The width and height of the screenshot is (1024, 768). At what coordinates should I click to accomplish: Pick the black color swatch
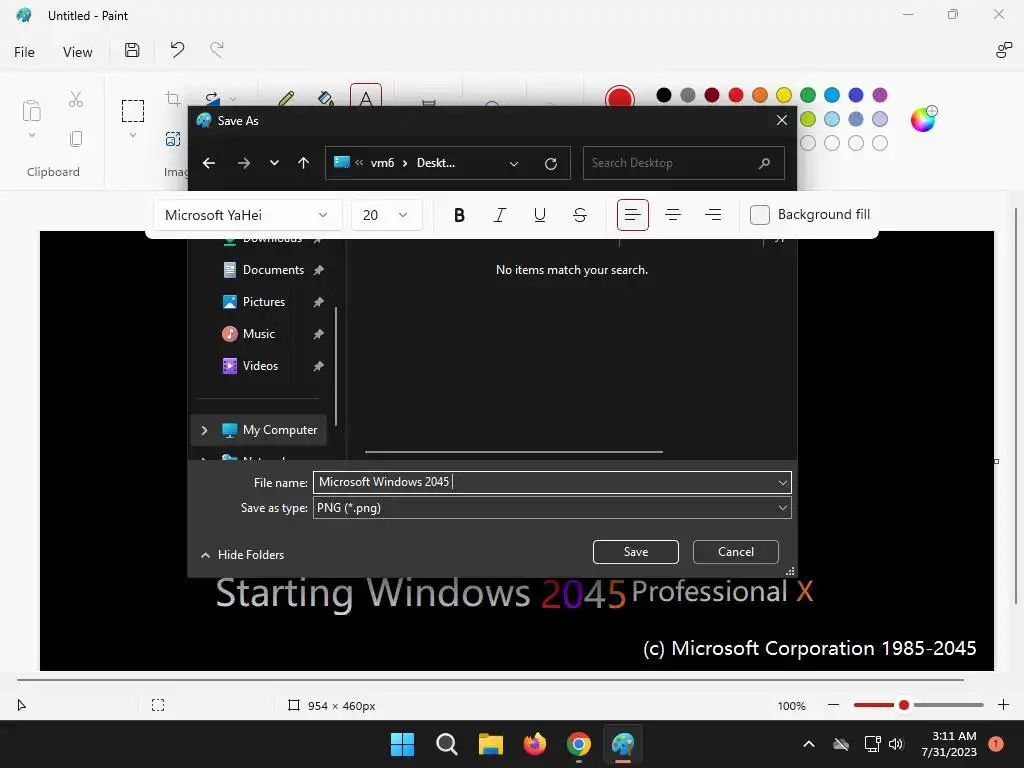click(x=664, y=95)
